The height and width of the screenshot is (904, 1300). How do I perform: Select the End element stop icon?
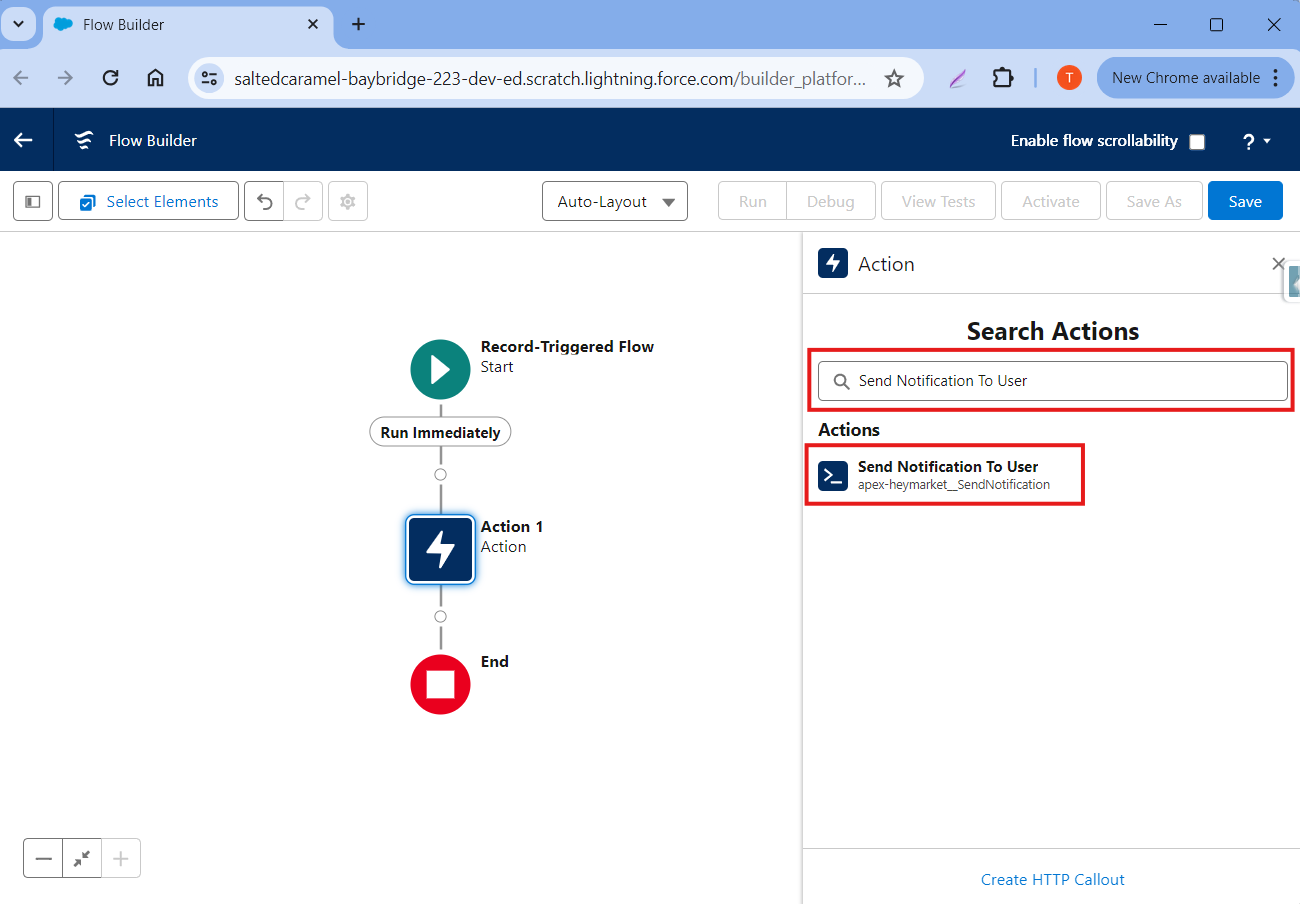440,684
